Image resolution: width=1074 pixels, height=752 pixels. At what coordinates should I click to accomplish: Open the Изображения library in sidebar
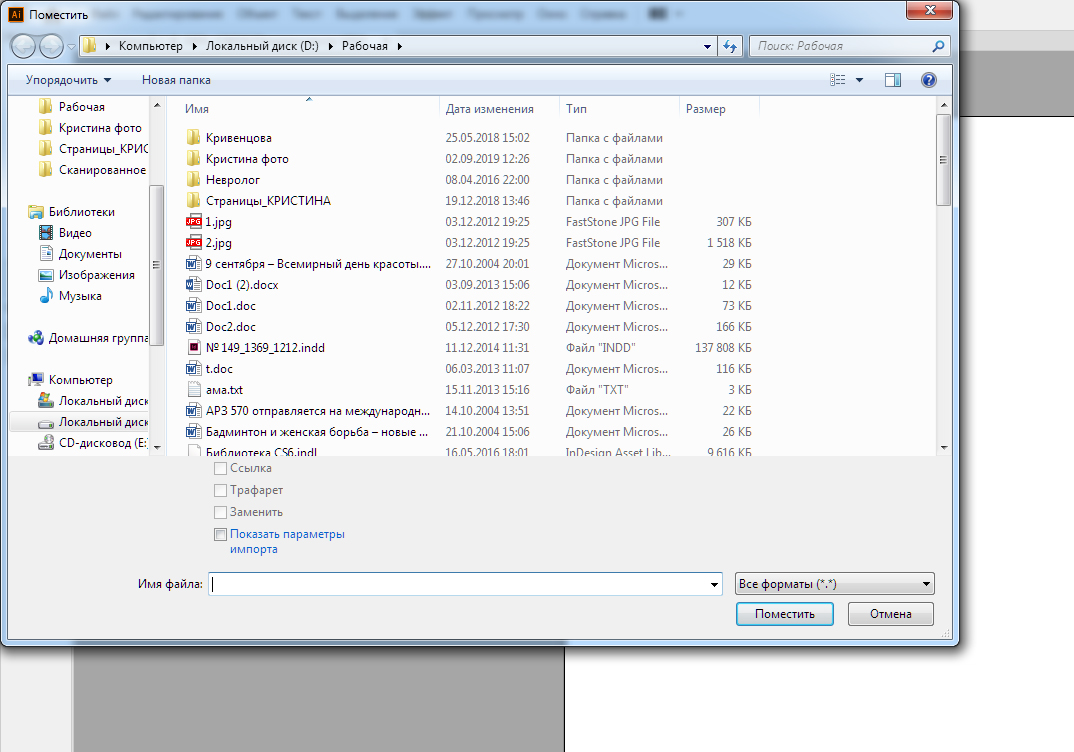click(x=87, y=275)
